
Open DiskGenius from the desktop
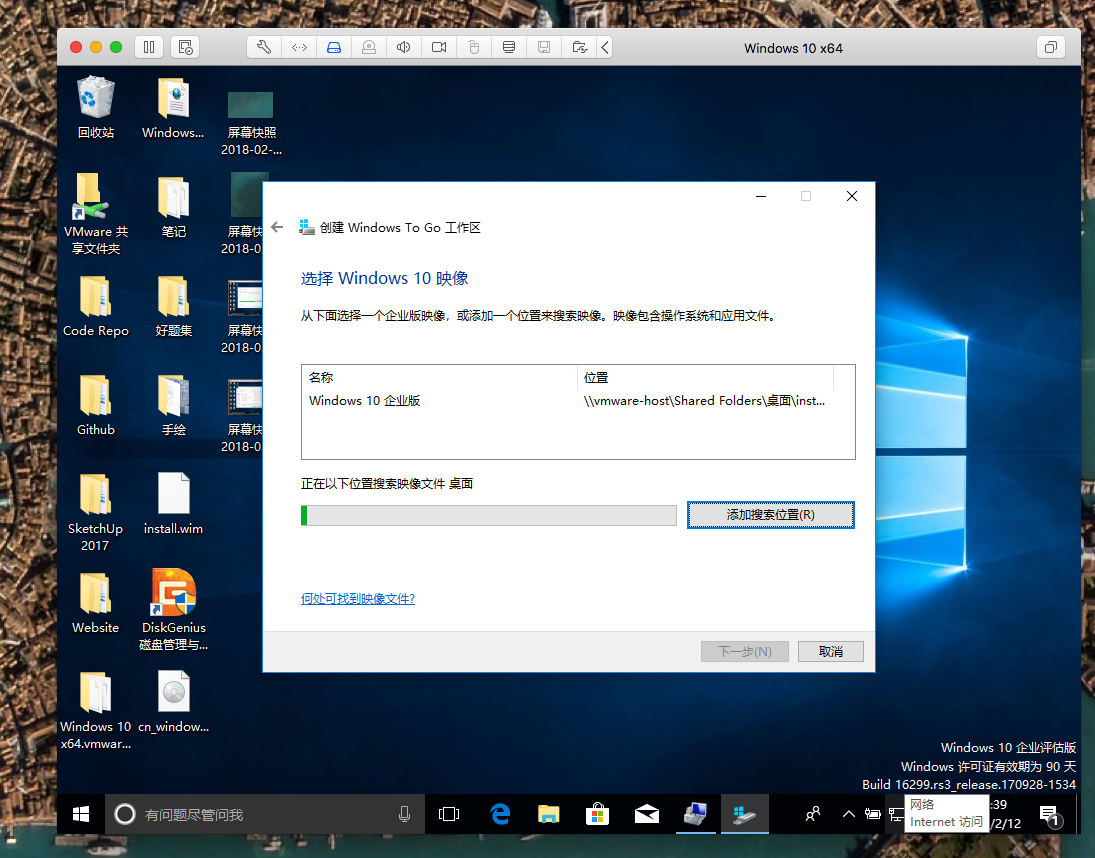[x=172, y=593]
